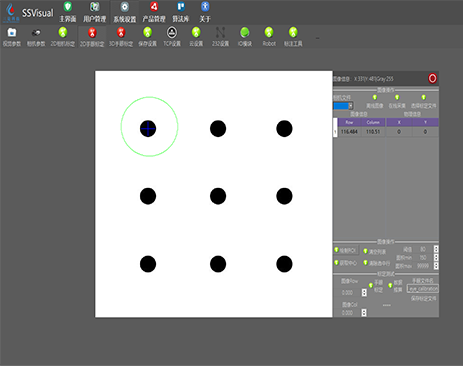Select the Row cell value 116.484

(349, 132)
